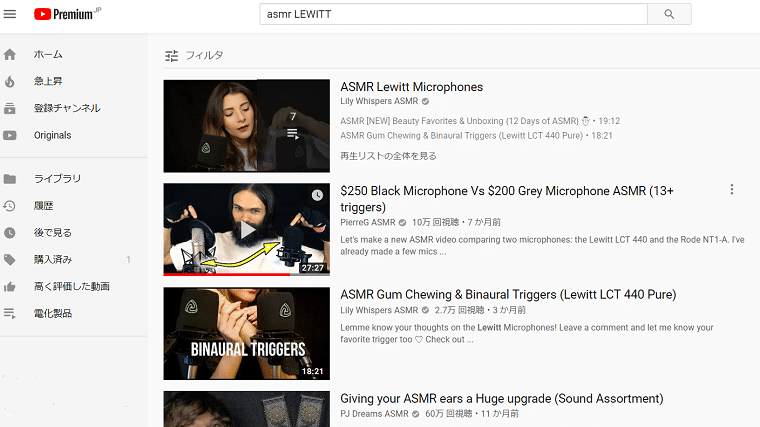Open three-dot menu for microphone comparison video
The image size is (760, 427).
(x=732, y=190)
